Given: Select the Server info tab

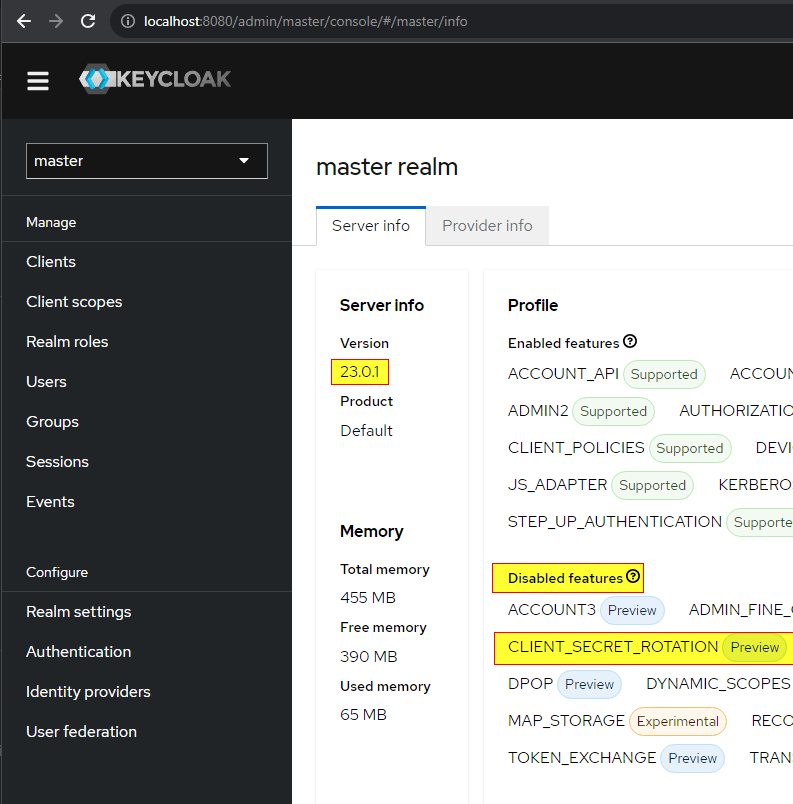Looking at the screenshot, I should click(x=370, y=225).
